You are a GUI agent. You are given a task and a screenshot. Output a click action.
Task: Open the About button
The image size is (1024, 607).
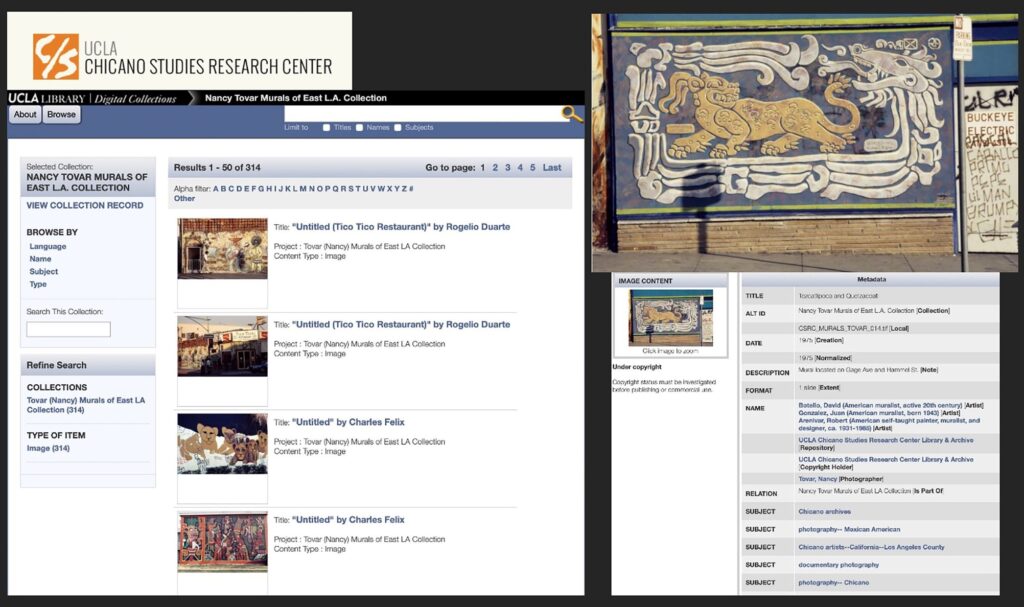(25, 114)
